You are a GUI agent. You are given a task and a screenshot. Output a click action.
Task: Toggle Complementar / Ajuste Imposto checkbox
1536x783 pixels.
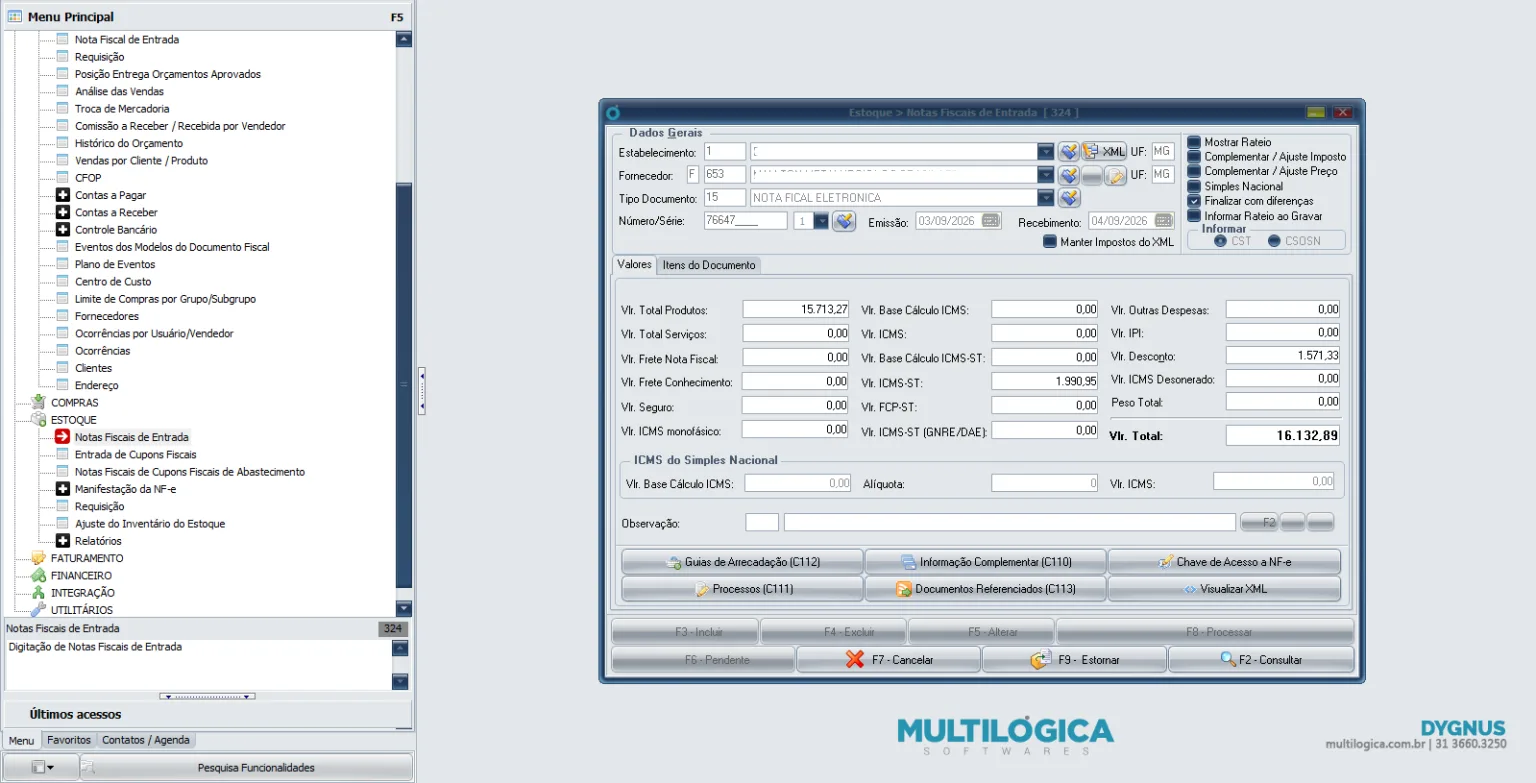(x=1194, y=157)
